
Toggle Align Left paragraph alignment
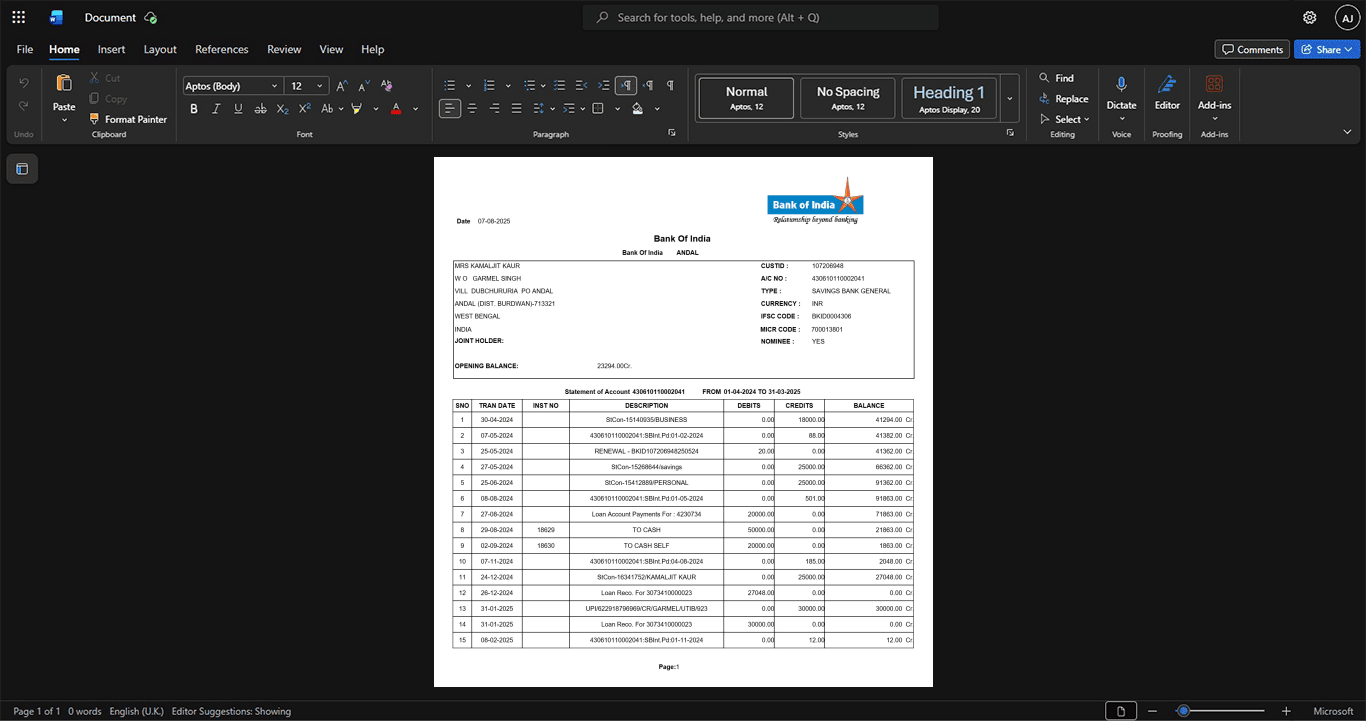coord(450,108)
